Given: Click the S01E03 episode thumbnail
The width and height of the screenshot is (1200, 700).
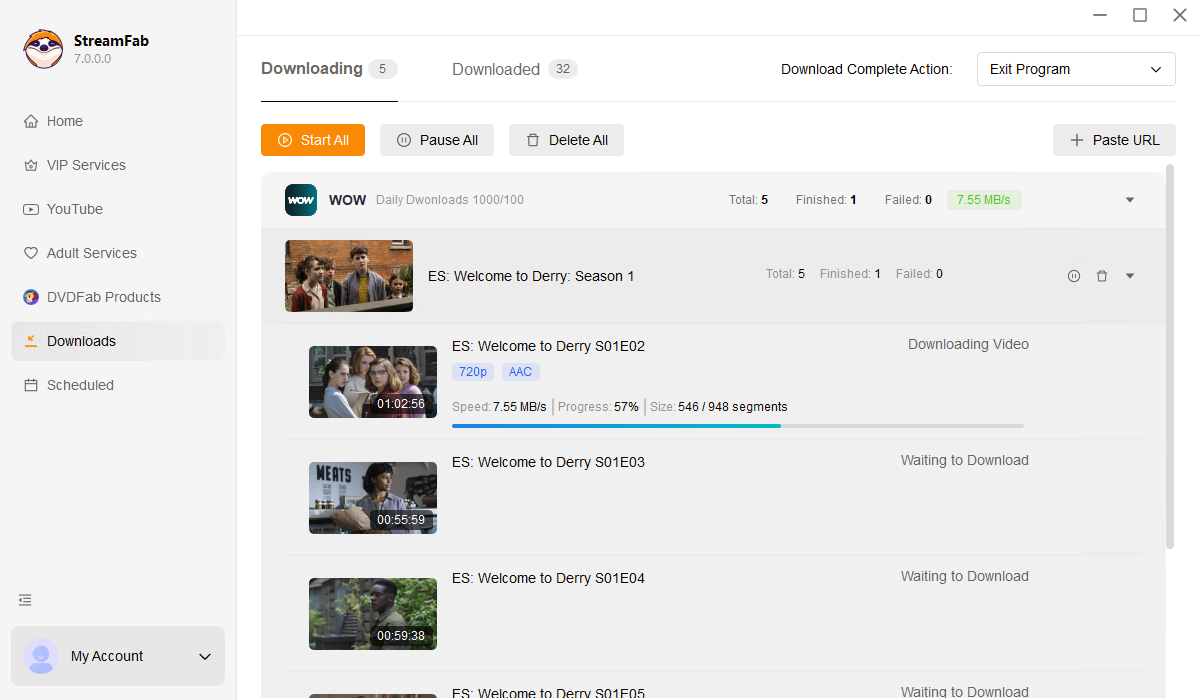Looking at the screenshot, I should pos(372,498).
